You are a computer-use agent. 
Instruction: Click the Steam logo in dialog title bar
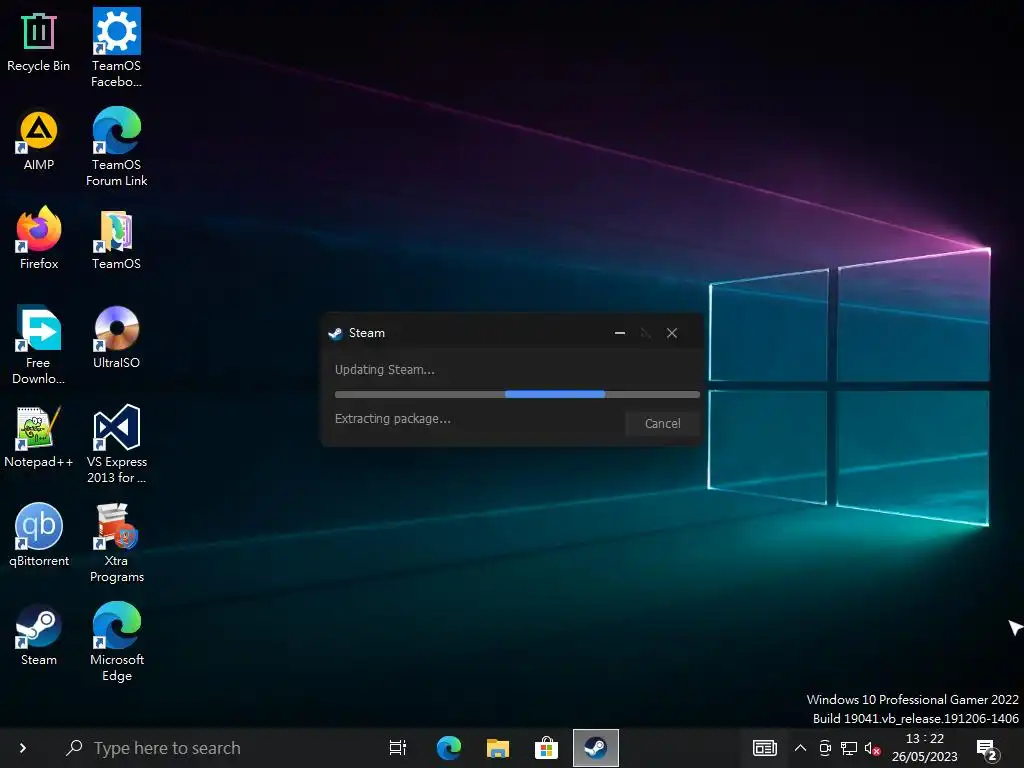pos(336,334)
